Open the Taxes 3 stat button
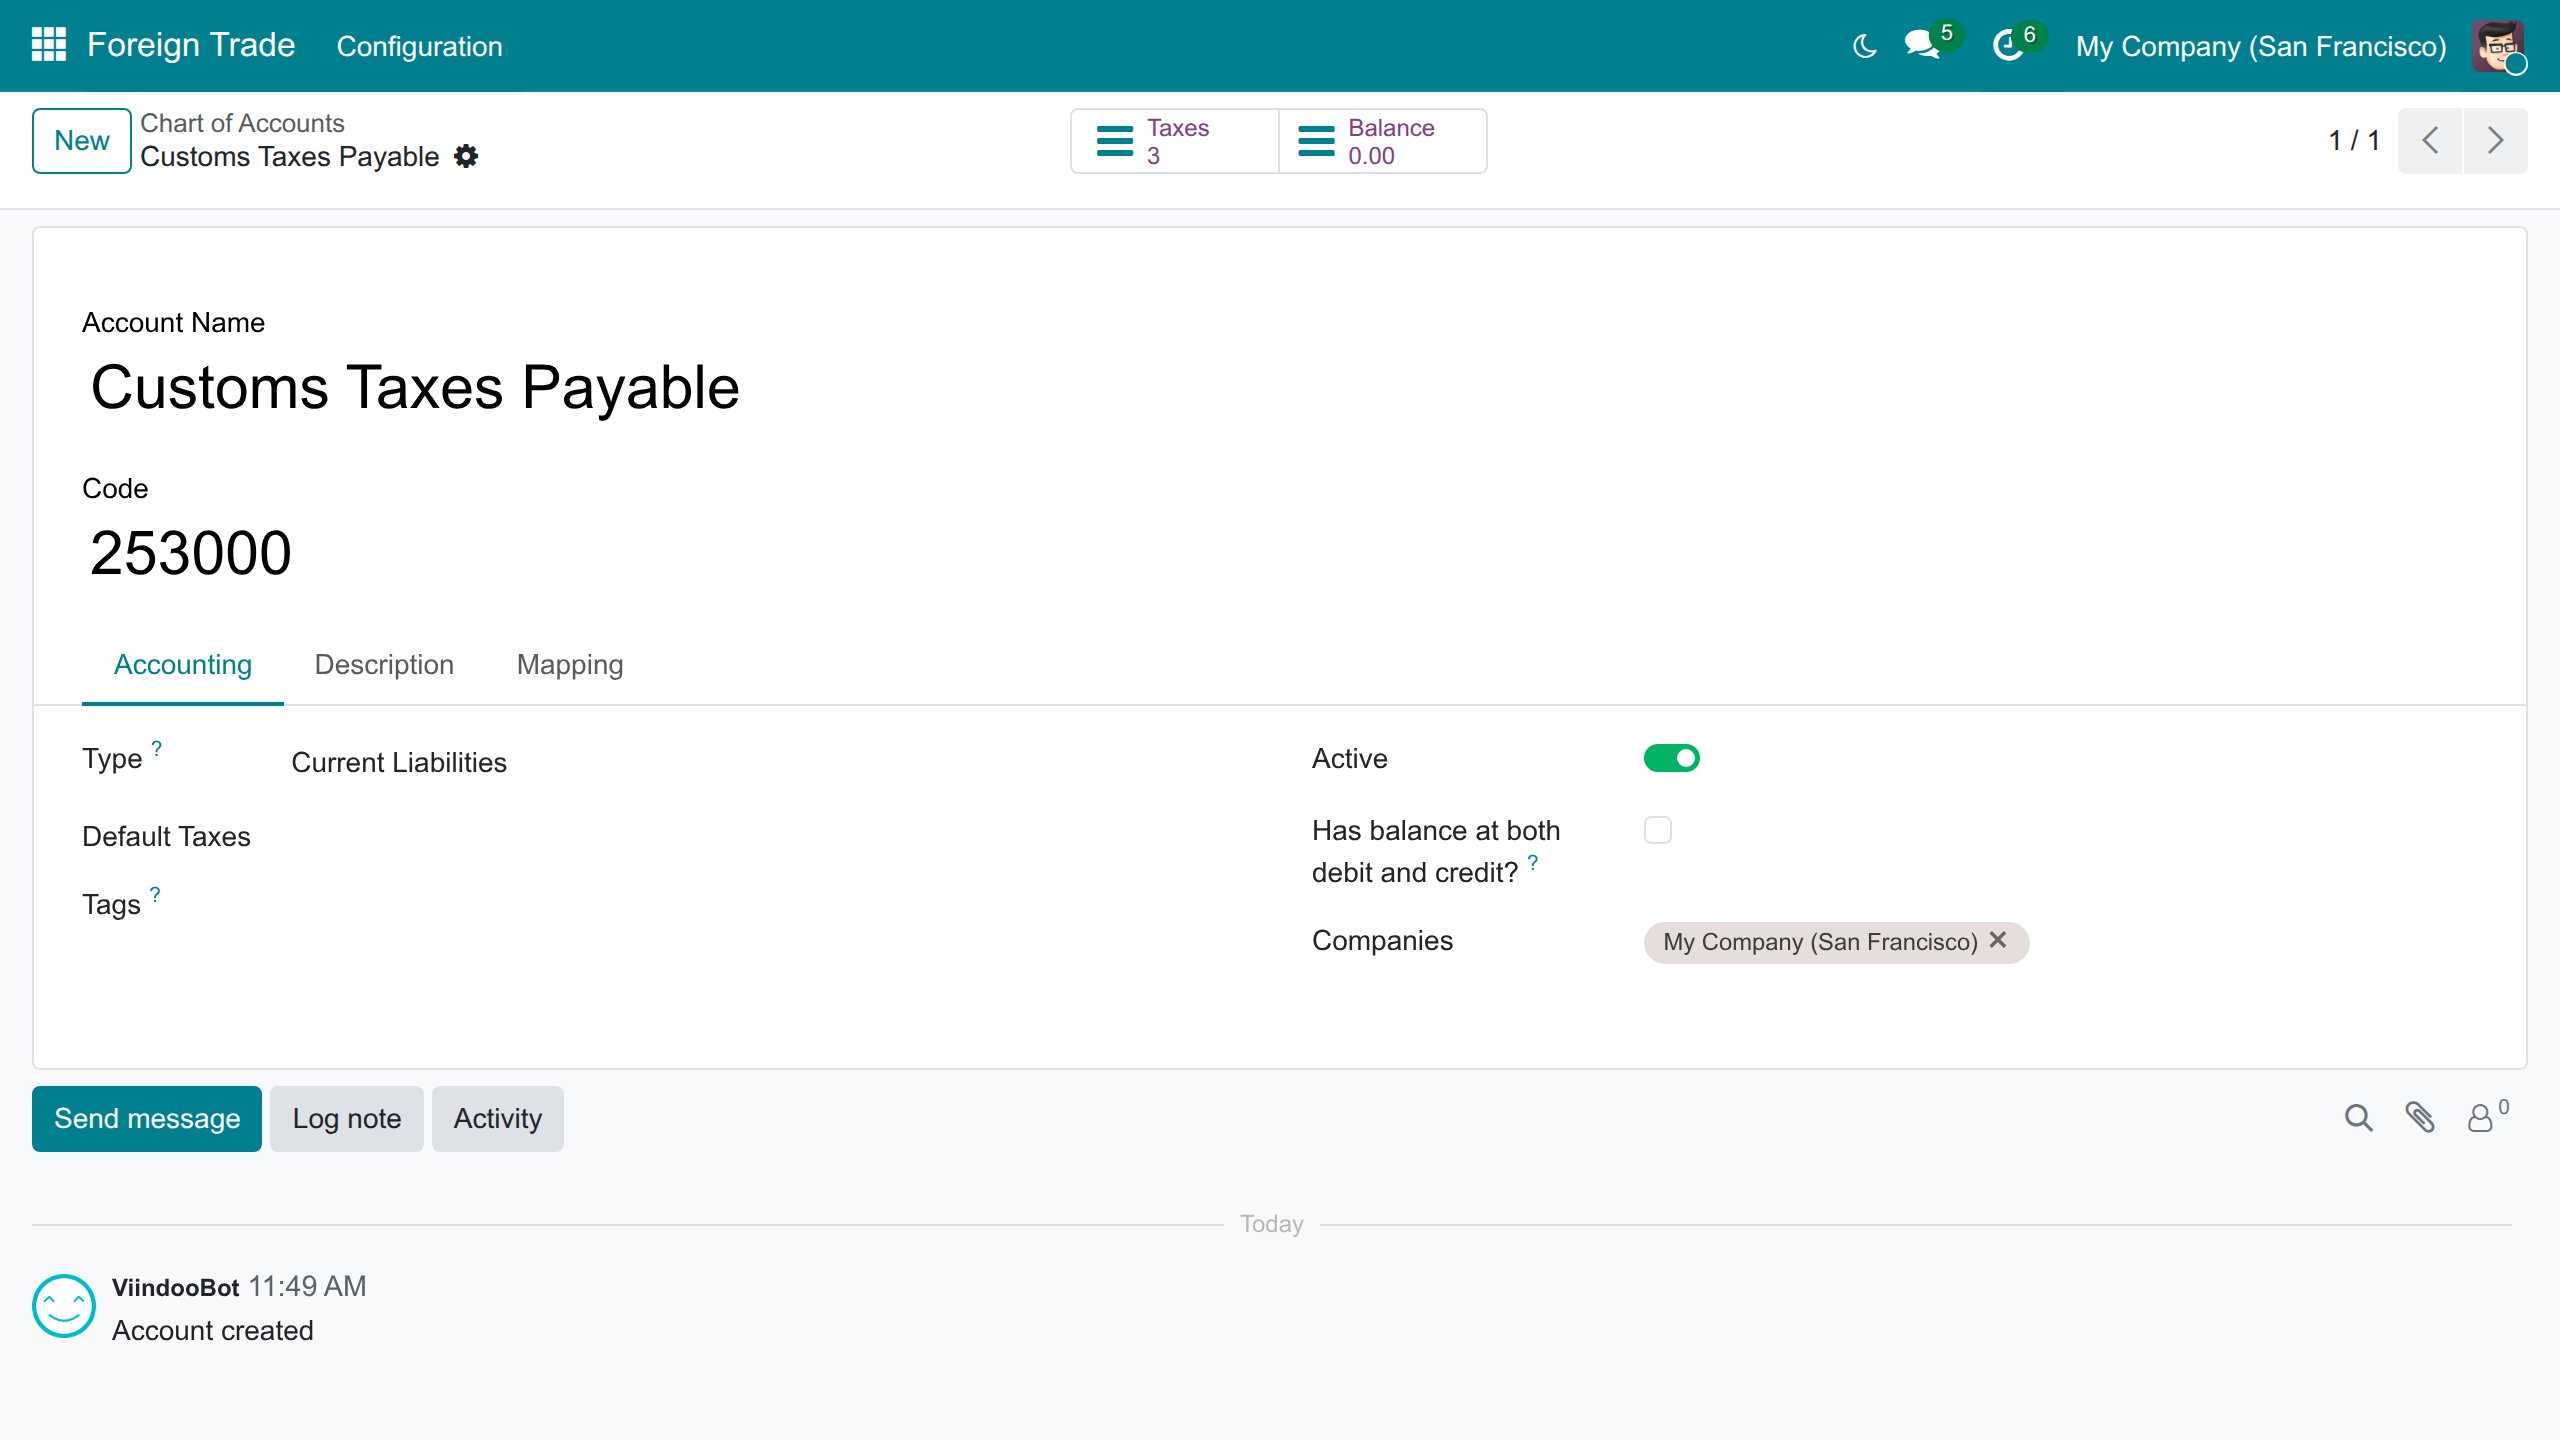The height and width of the screenshot is (1440, 2560). [x=1175, y=141]
